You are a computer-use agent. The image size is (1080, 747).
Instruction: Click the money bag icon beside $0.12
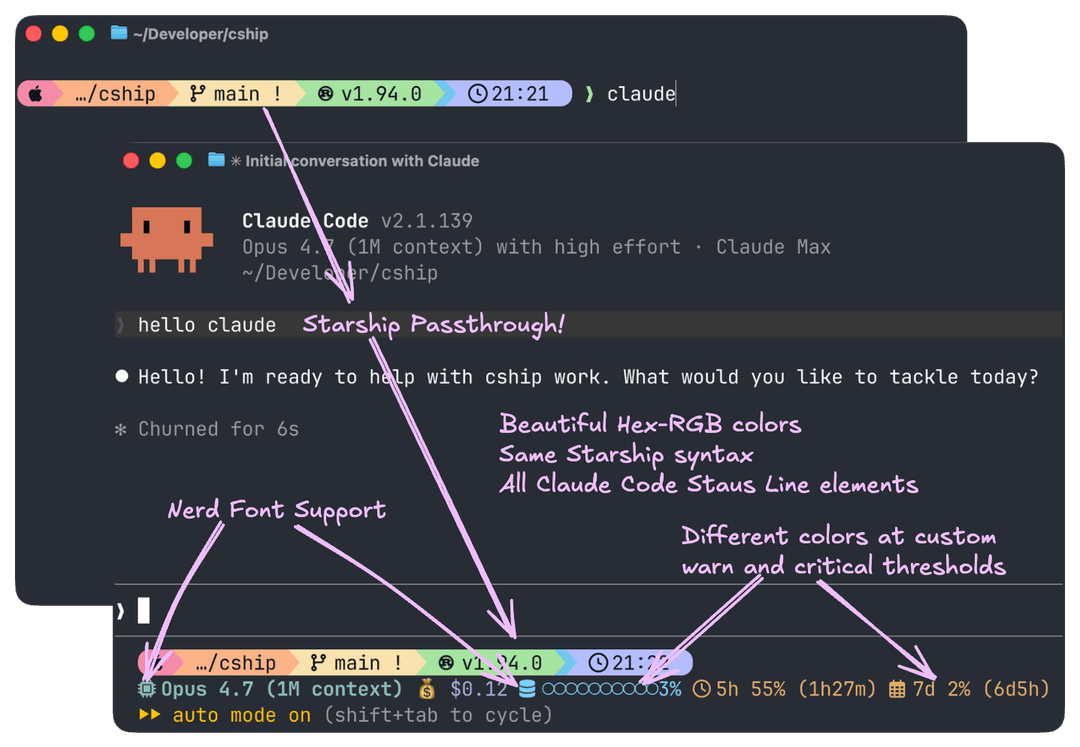point(427,688)
